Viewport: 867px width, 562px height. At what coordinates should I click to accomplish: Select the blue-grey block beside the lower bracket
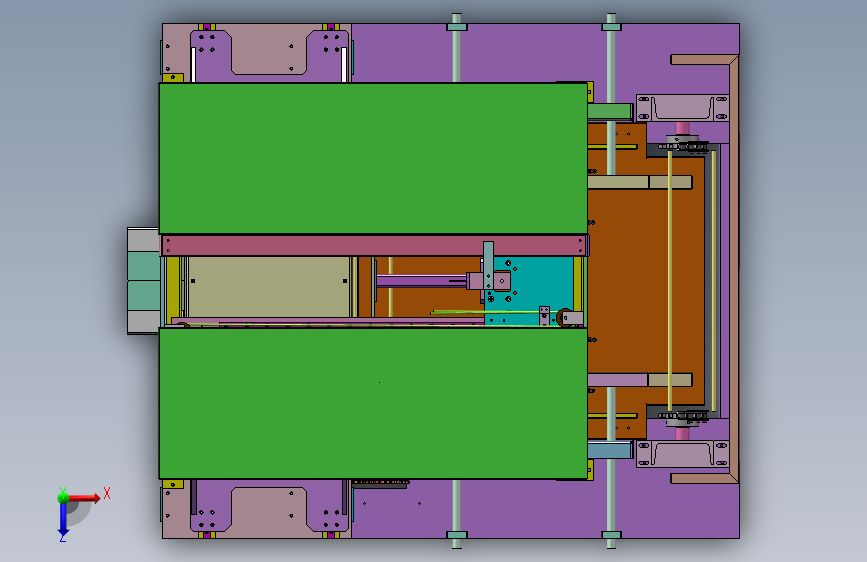click(x=610, y=450)
